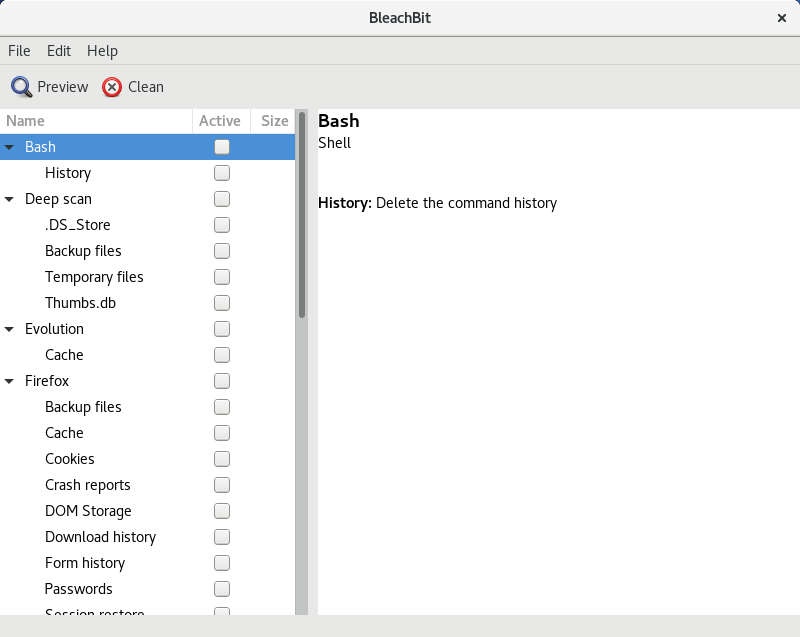The height and width of the screenshot is (637, 800).
Task: Select the Bash row label
Action: click(40, 147)
